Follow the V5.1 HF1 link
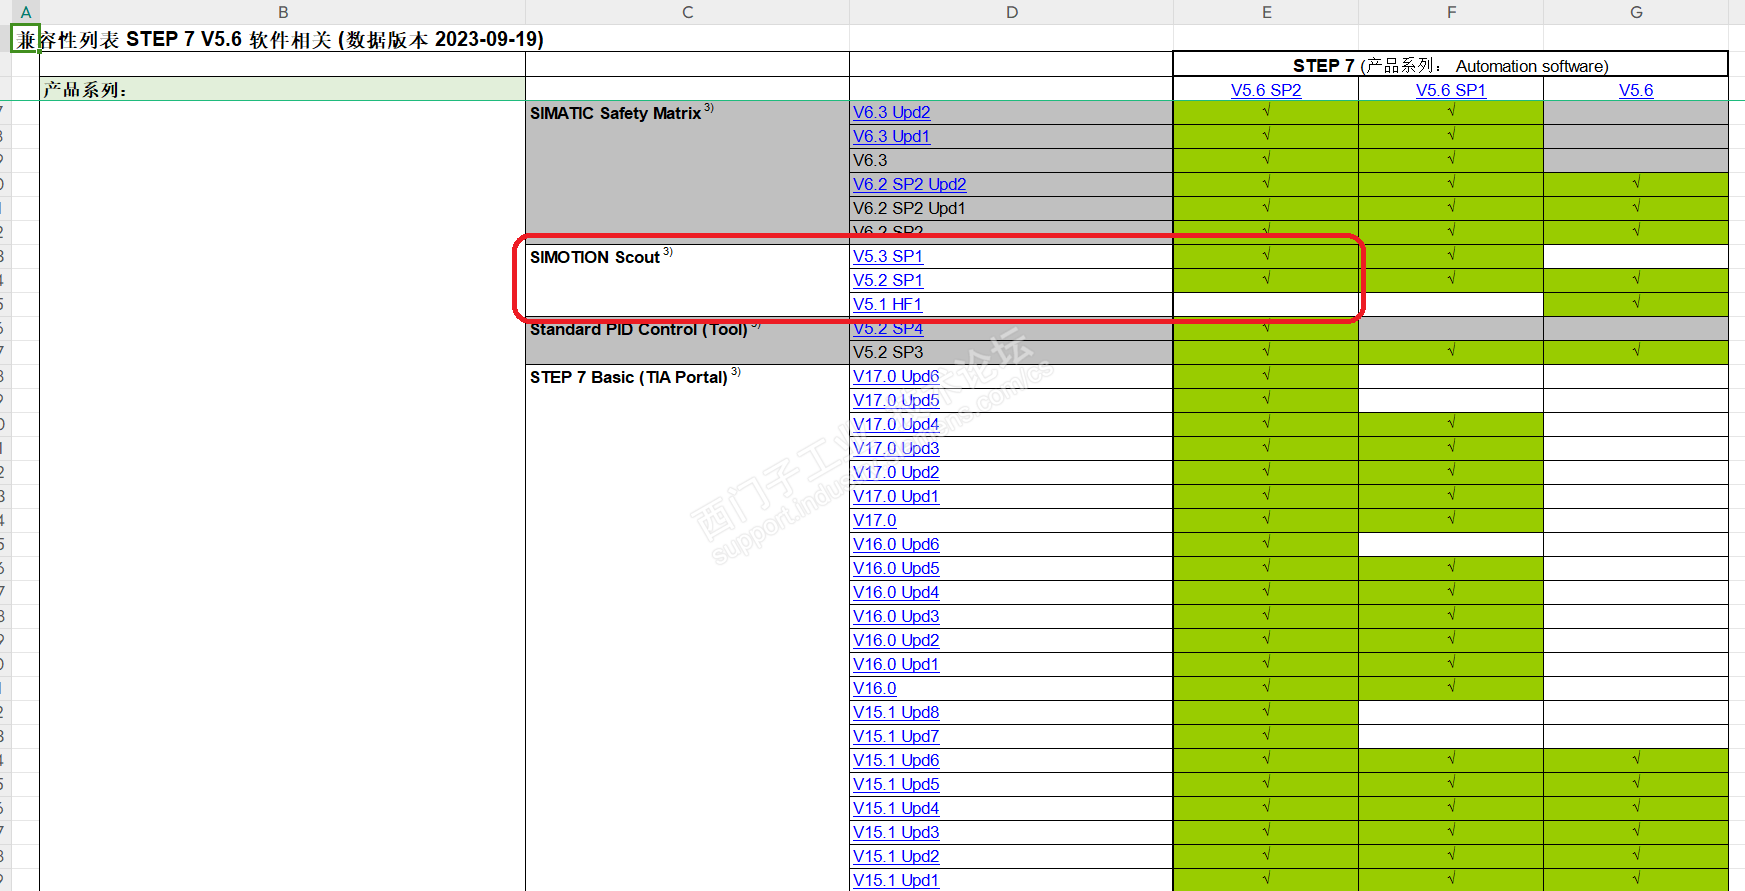 coord(888,305)
